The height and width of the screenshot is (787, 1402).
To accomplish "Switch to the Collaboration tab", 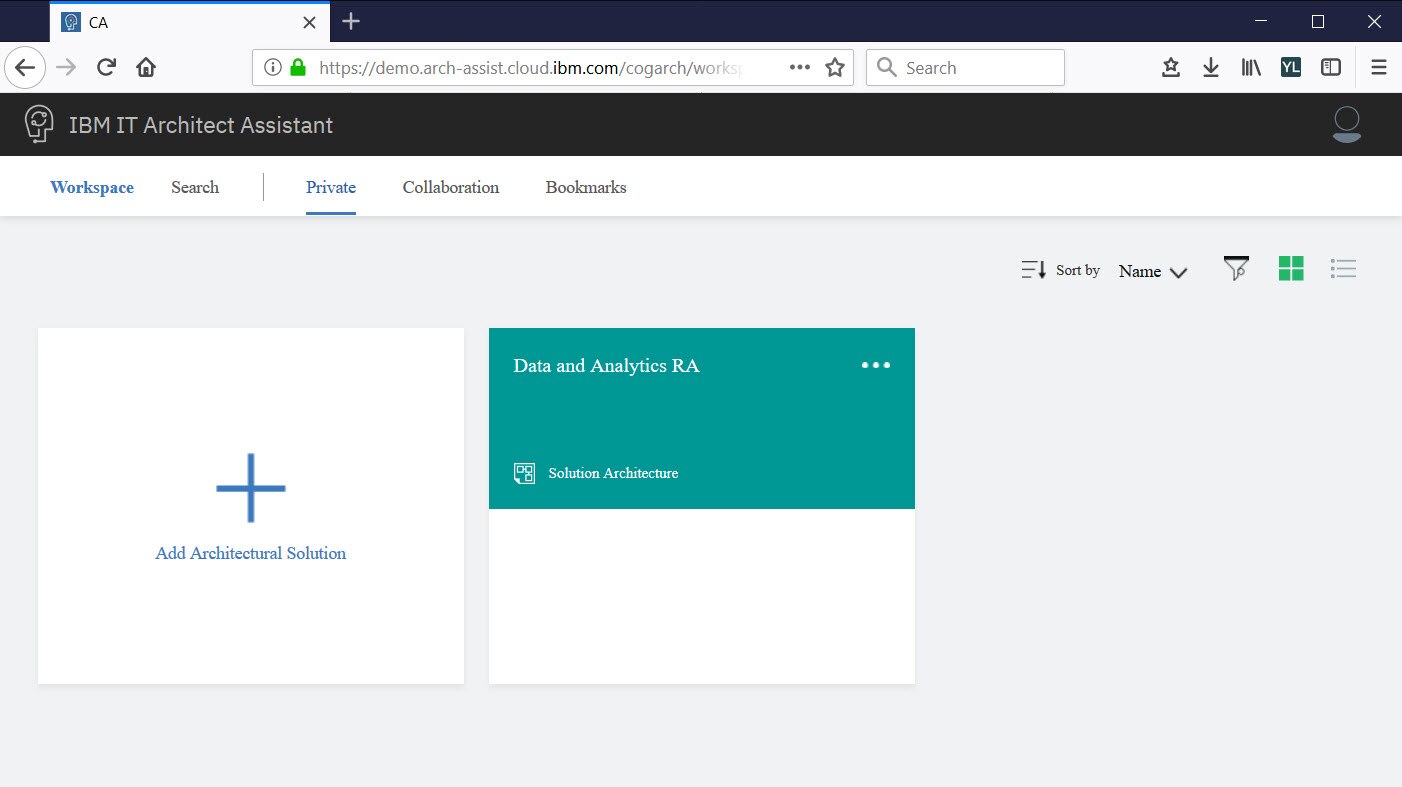I will (451, 187).
